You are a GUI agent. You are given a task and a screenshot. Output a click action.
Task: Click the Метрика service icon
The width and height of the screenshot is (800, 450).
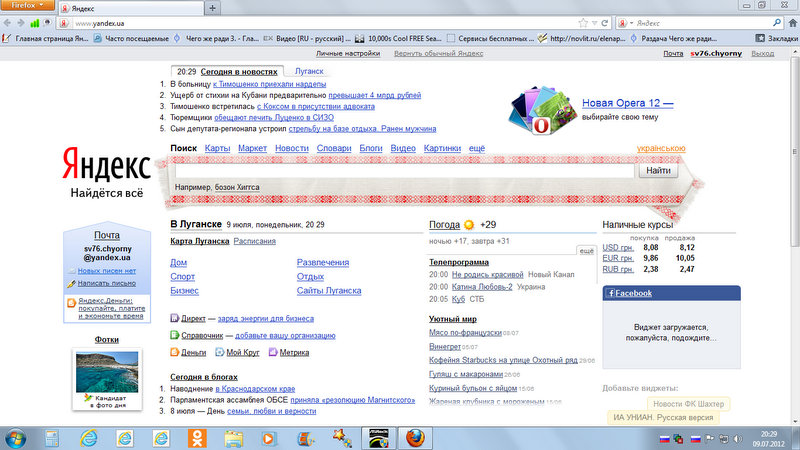coord(273,352)
